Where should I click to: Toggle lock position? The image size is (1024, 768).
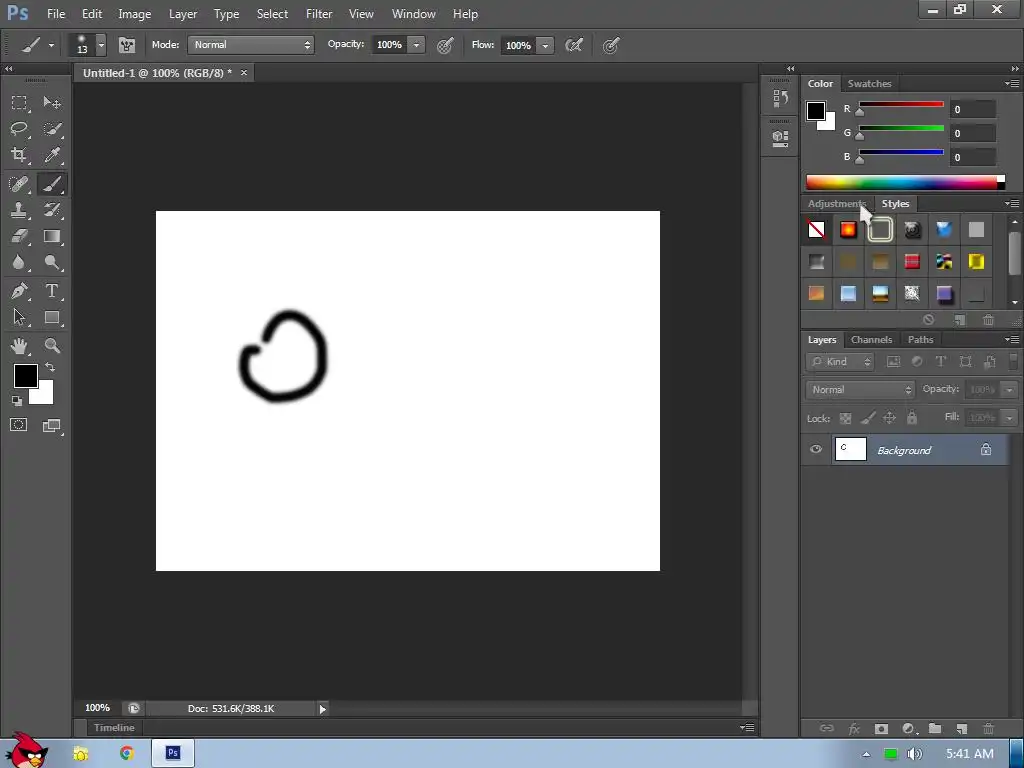(x=889, y=418)
